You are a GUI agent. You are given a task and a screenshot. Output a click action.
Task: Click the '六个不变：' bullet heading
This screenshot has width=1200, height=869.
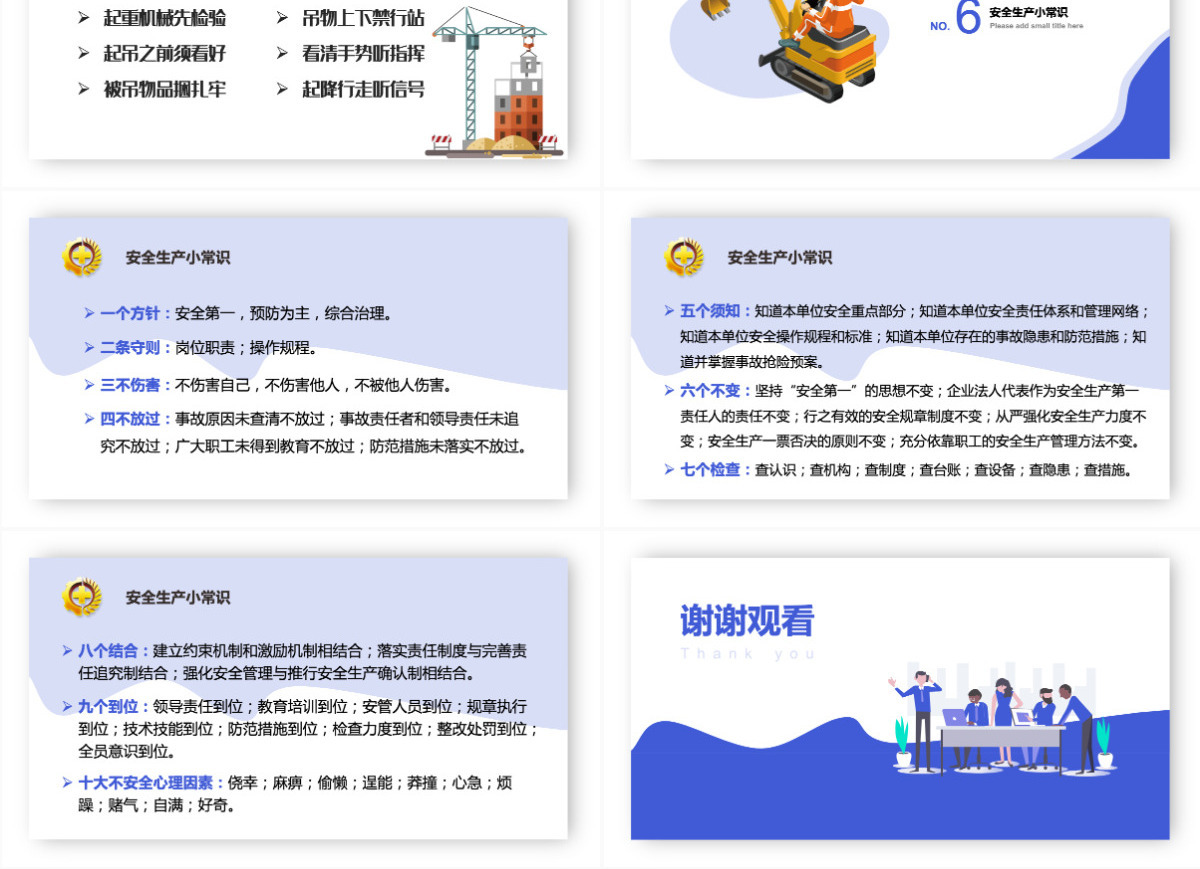(x=717, y=391)
